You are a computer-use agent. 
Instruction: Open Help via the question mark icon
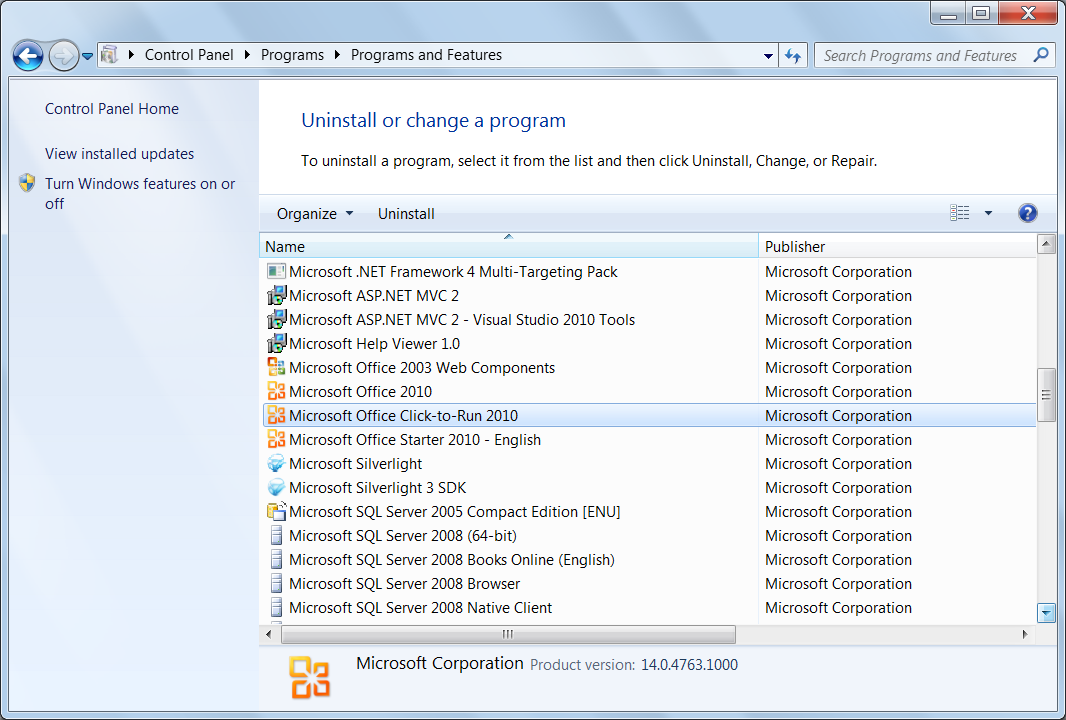click(1028, 213)
